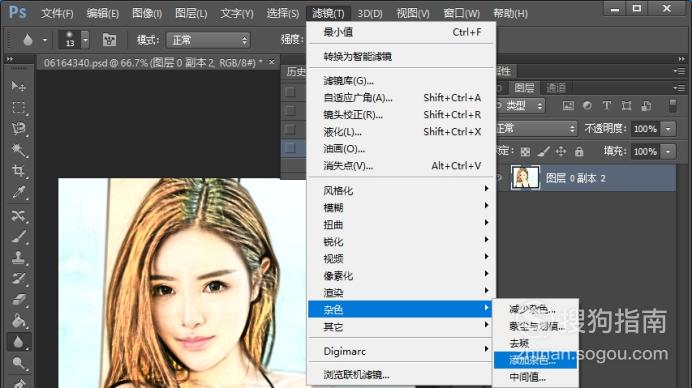Open the 模式 blend mode dropdown

point(208,40)
